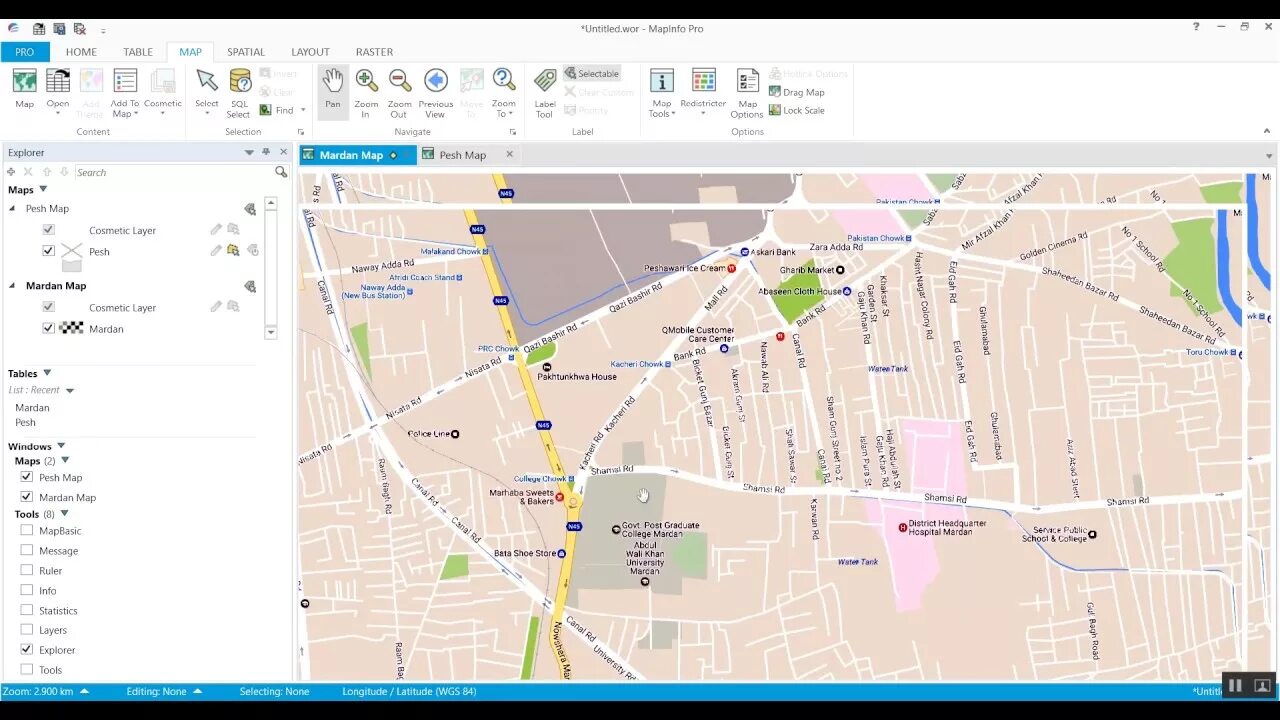Select Pesh in Tables list
This screenshot has width=1280, height=720.
click(x=25, y=422)
